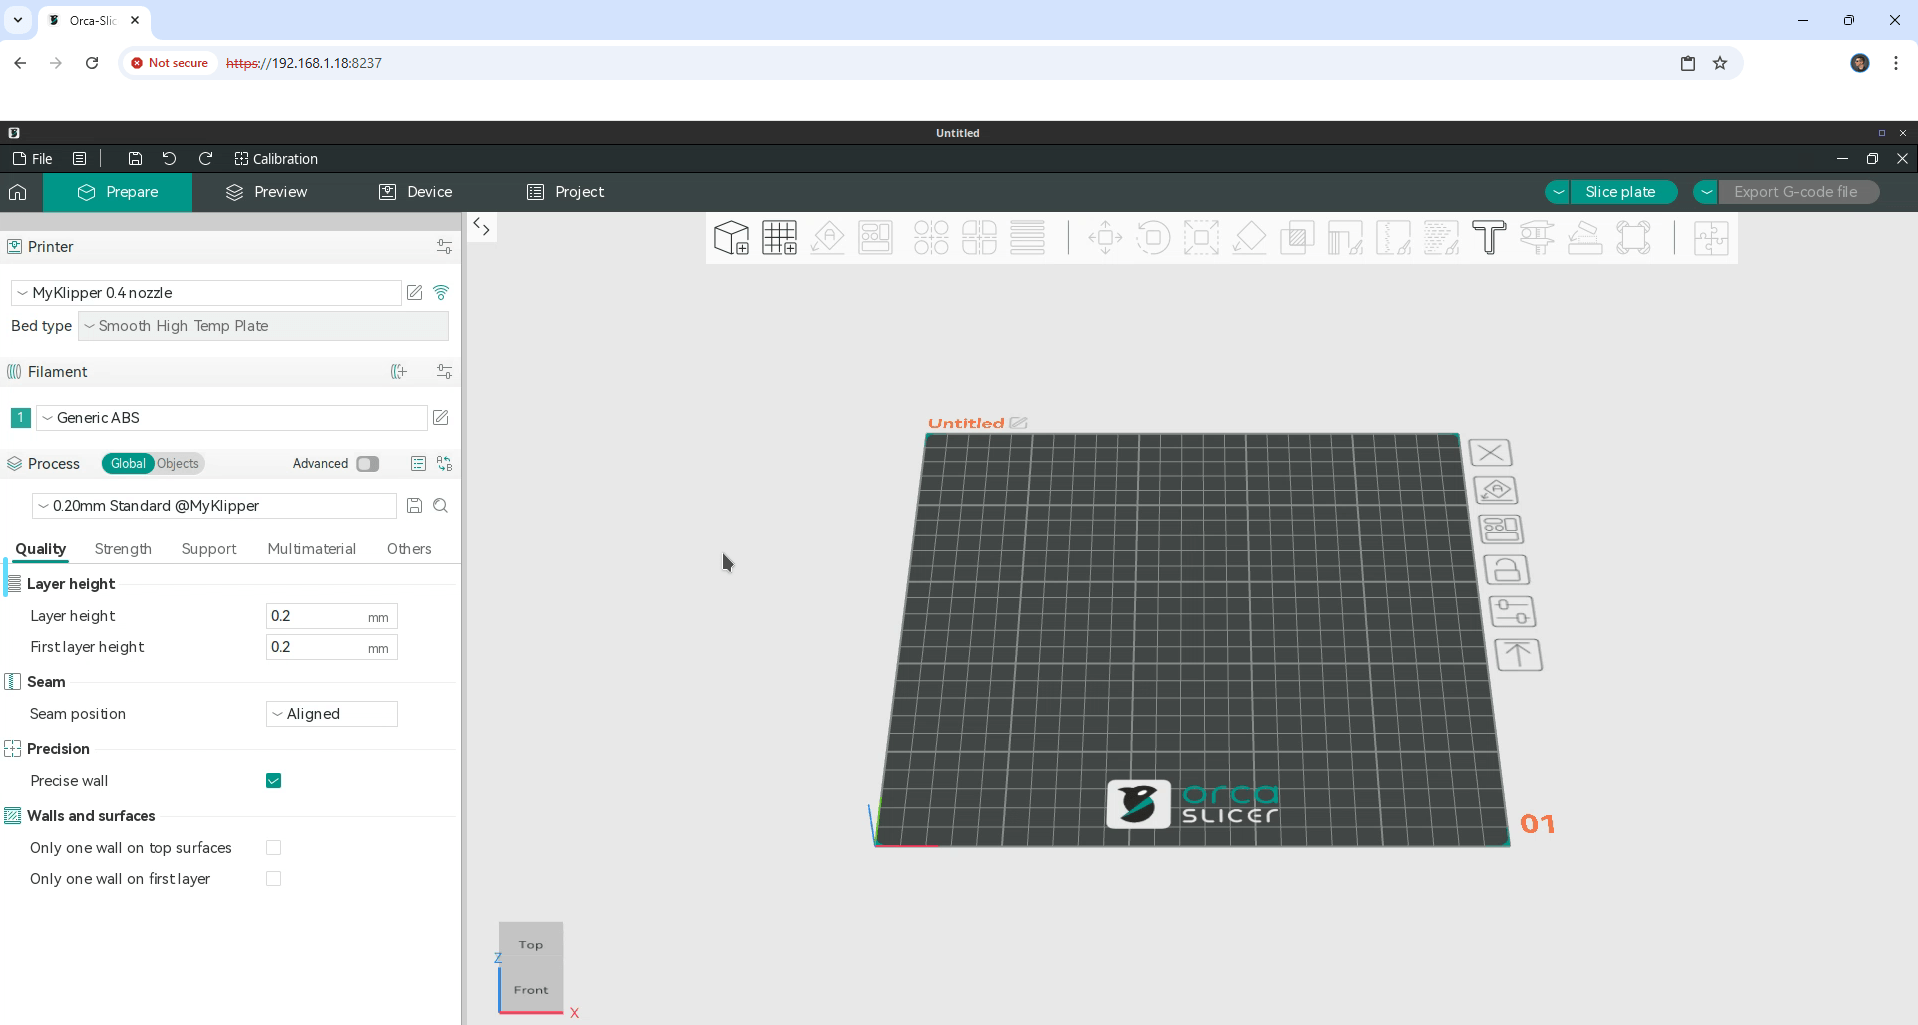This screenshot has height=1025, width=1918.
Task: Click the edit printer preset icon
Action: point(414,293)
